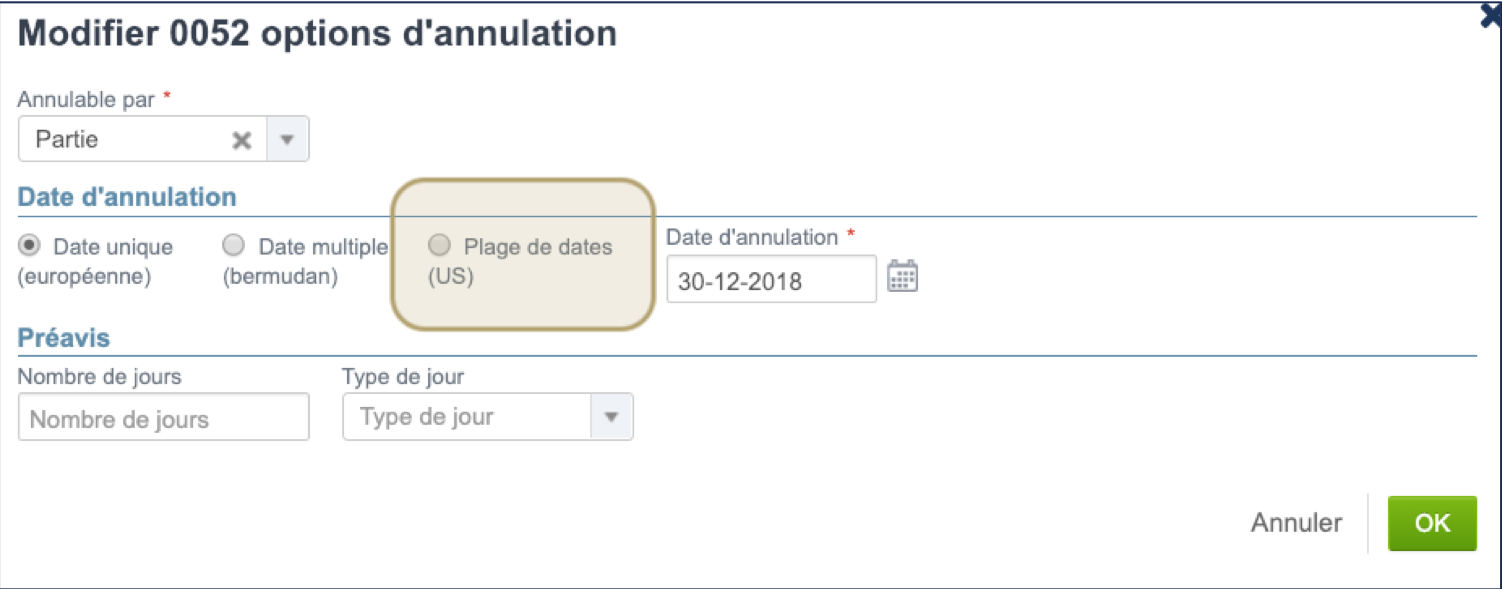
Task: Enable the Plage de dates (US) option
Action: tap(438, 245)
